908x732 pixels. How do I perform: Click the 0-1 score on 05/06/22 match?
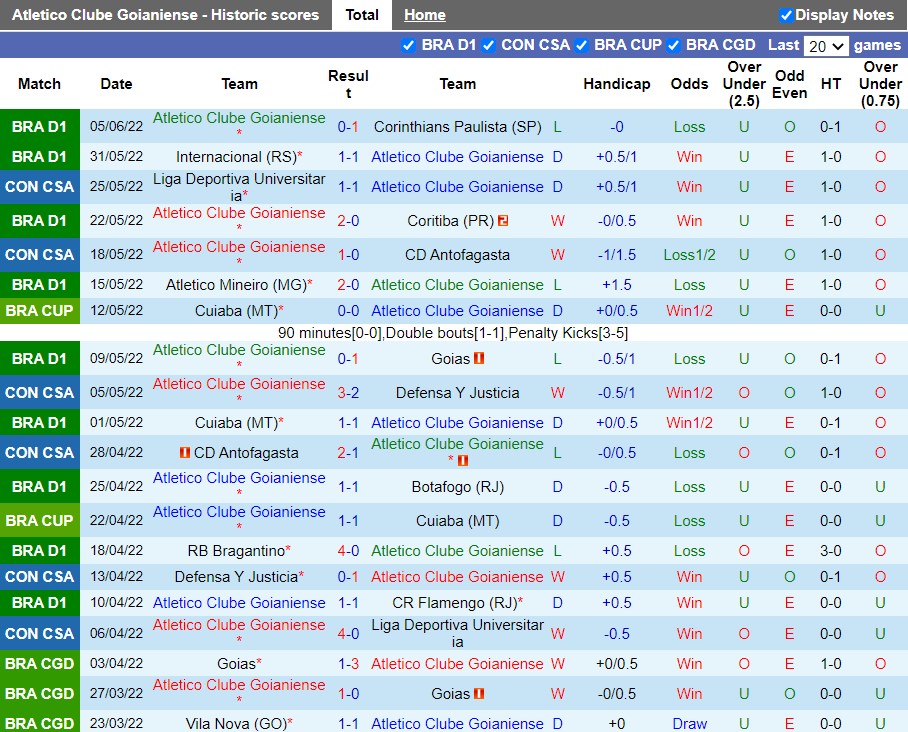click(348, 127)
